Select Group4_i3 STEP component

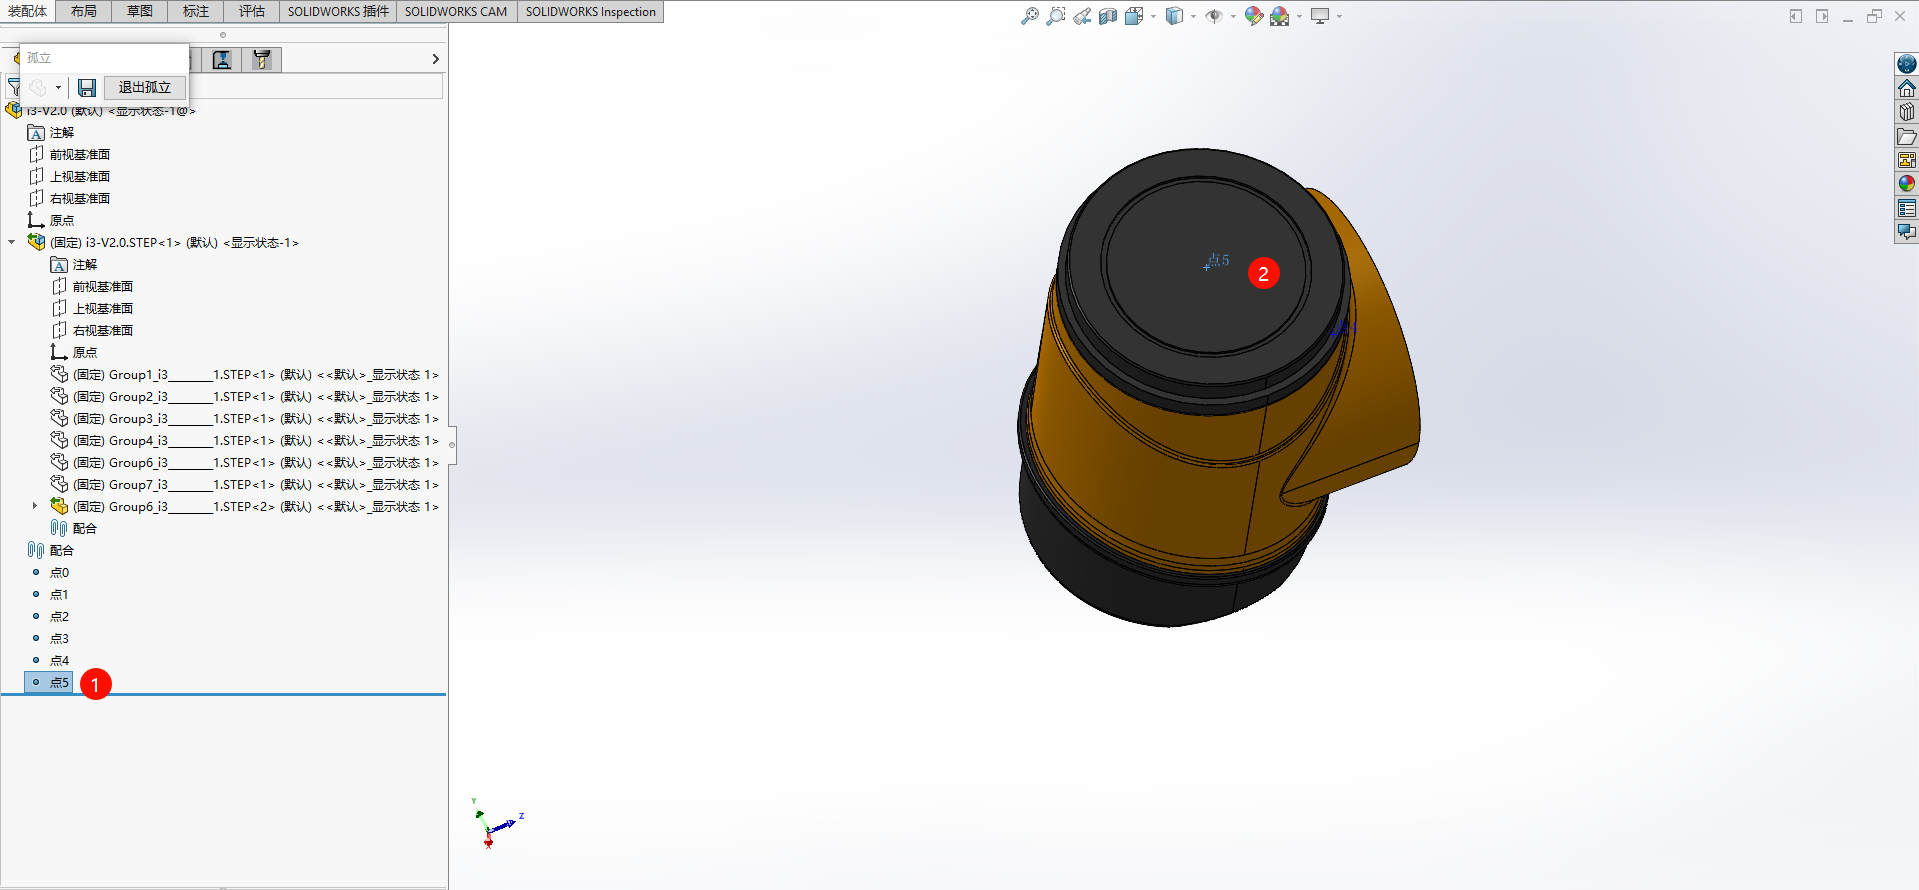click(245, 440)
